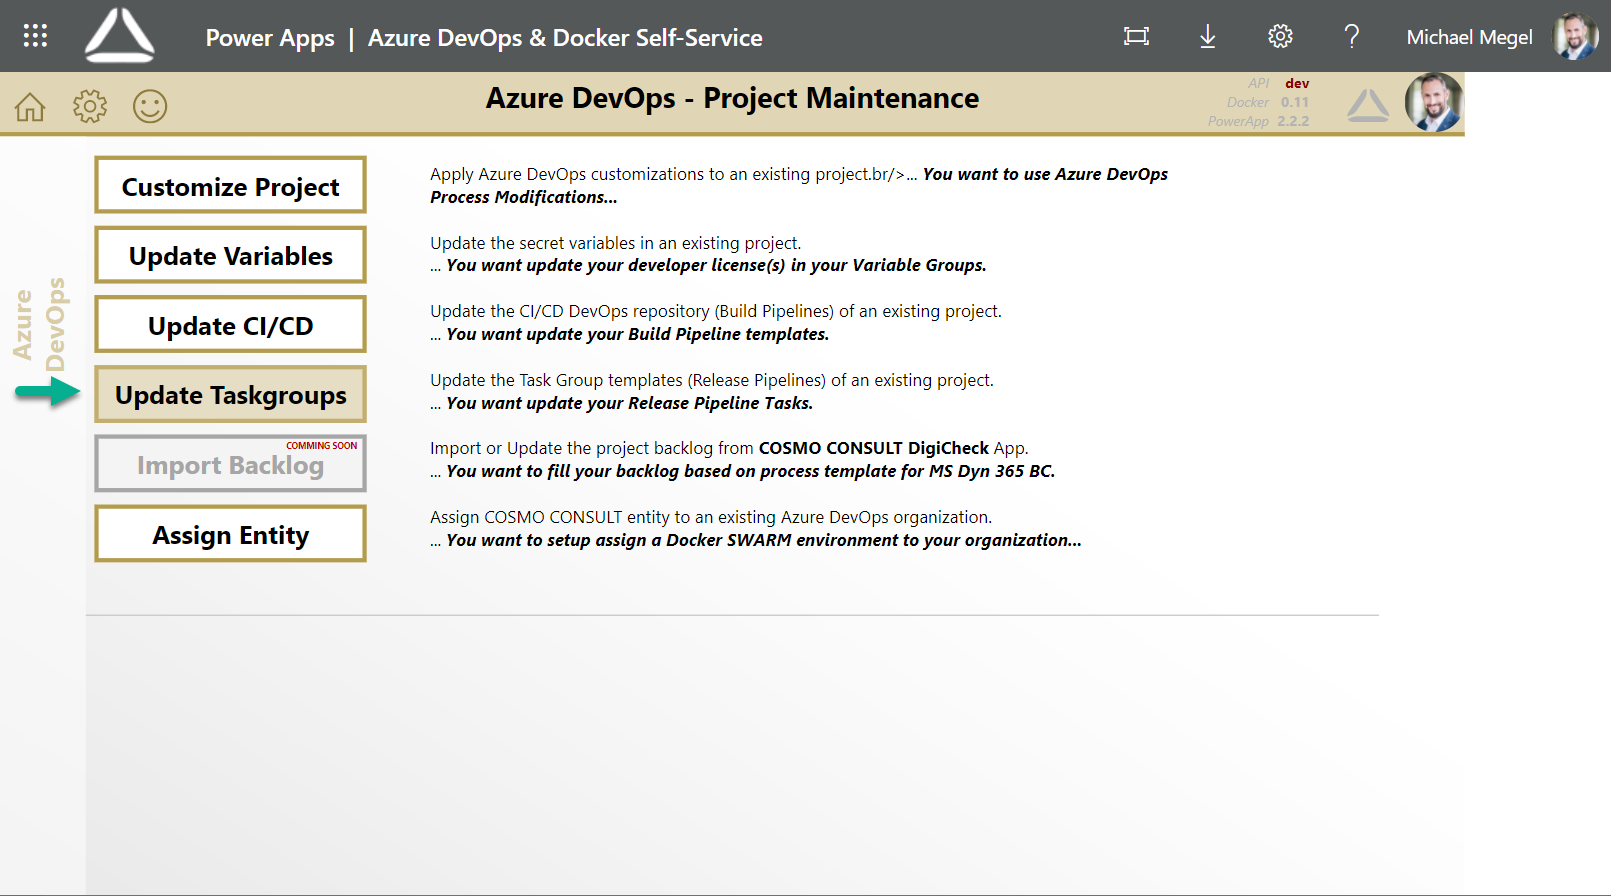Click the Docker 0.11 version label
Image resolution: width=1611 pixels, height=896 pixels.
(x=1268, y=102)
